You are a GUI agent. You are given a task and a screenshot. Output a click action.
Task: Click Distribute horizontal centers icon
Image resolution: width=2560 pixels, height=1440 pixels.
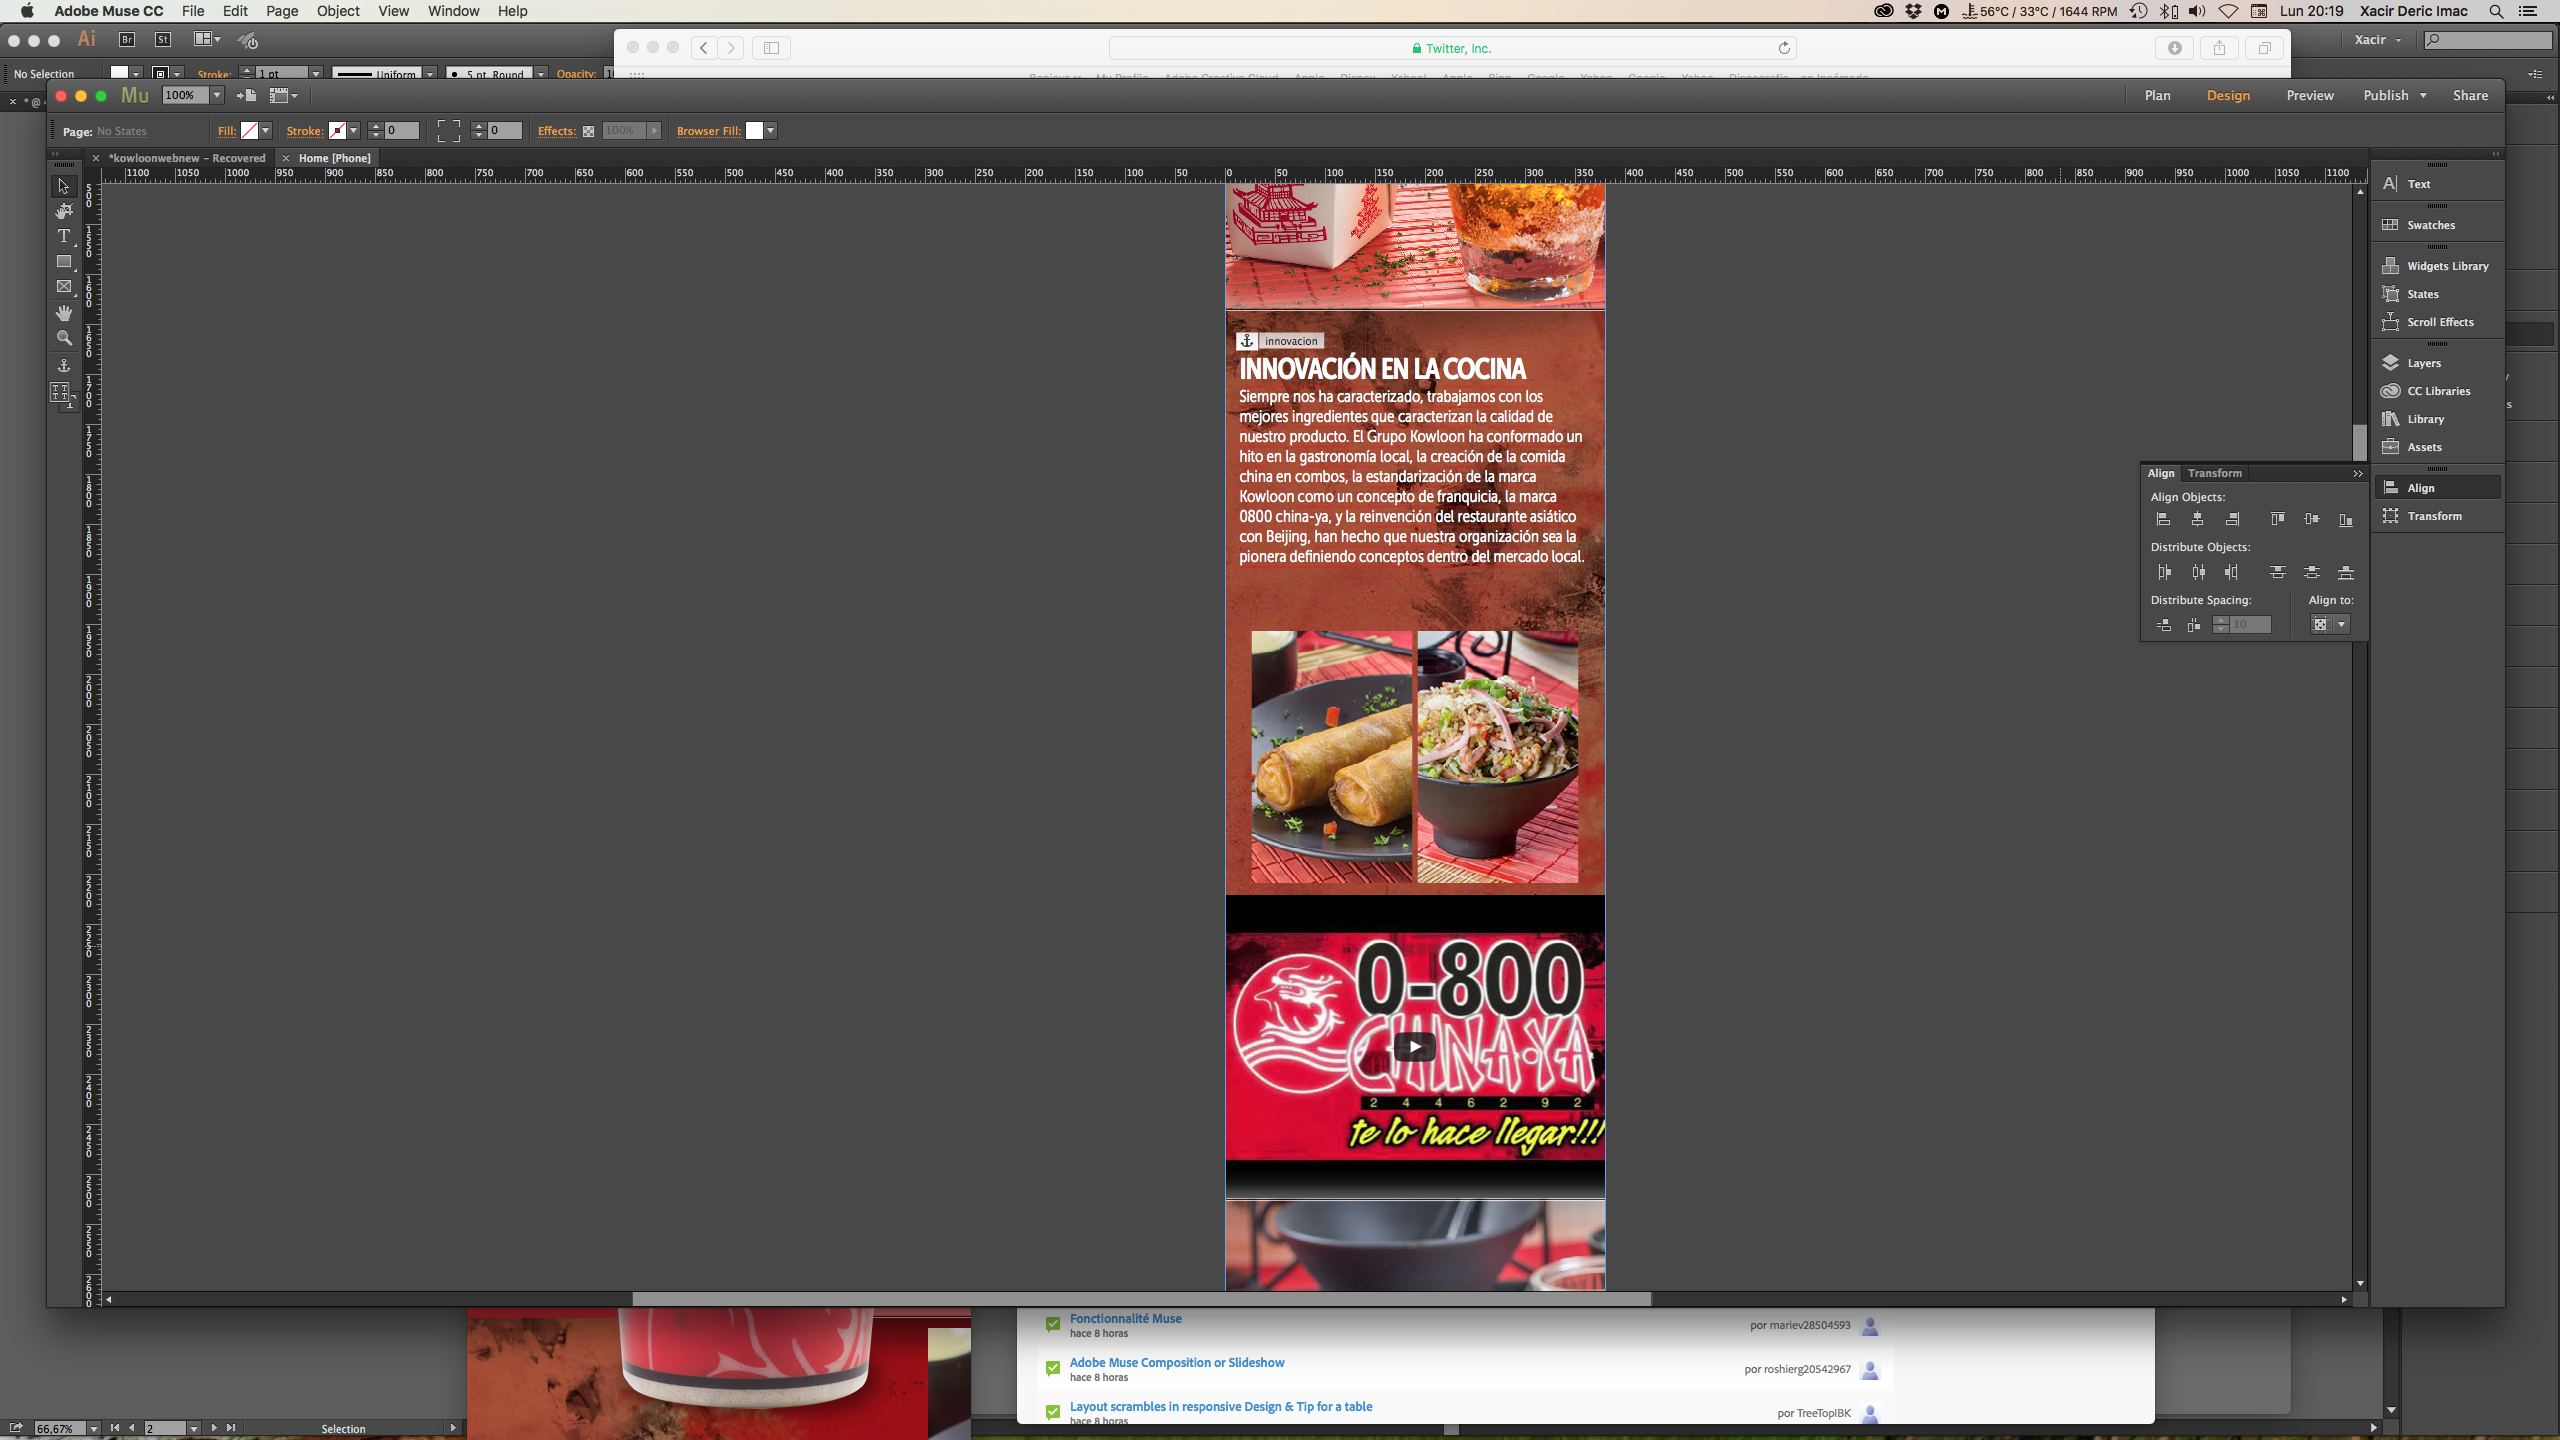tap(2198, 572)
